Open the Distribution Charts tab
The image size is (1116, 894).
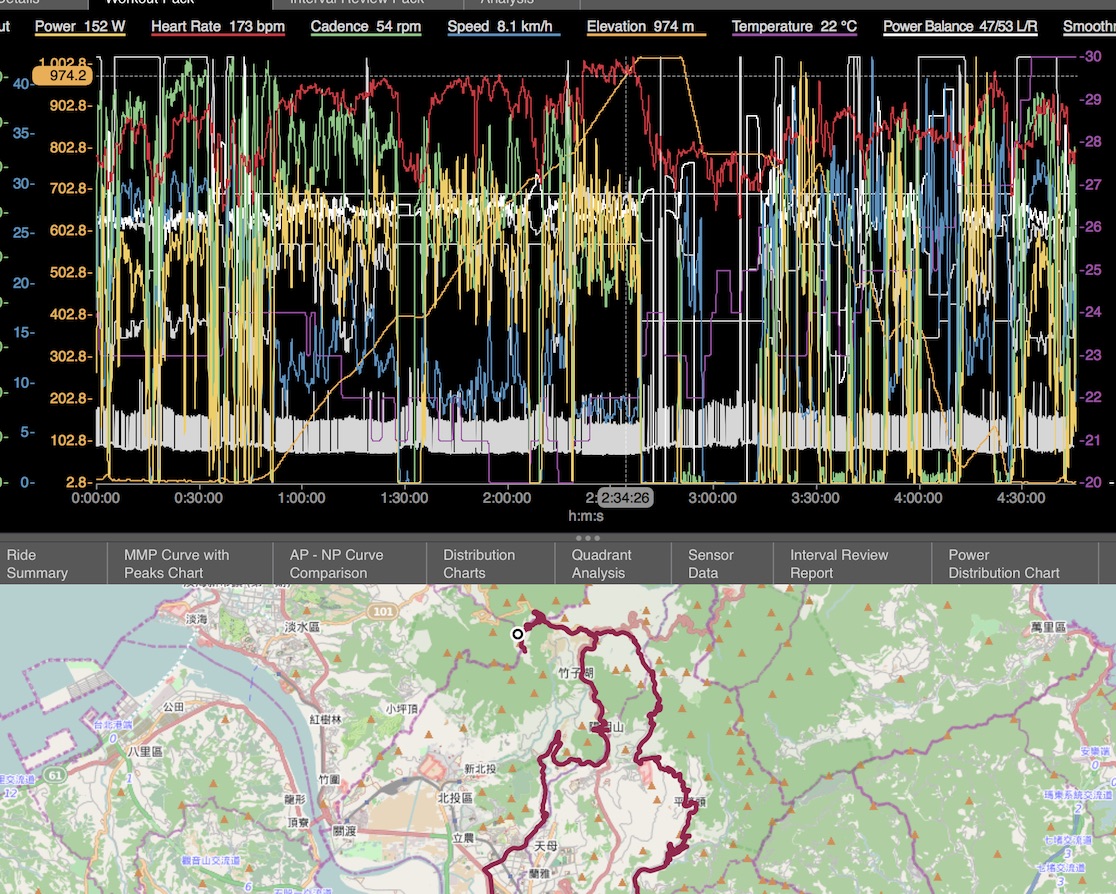coord(479,564)
